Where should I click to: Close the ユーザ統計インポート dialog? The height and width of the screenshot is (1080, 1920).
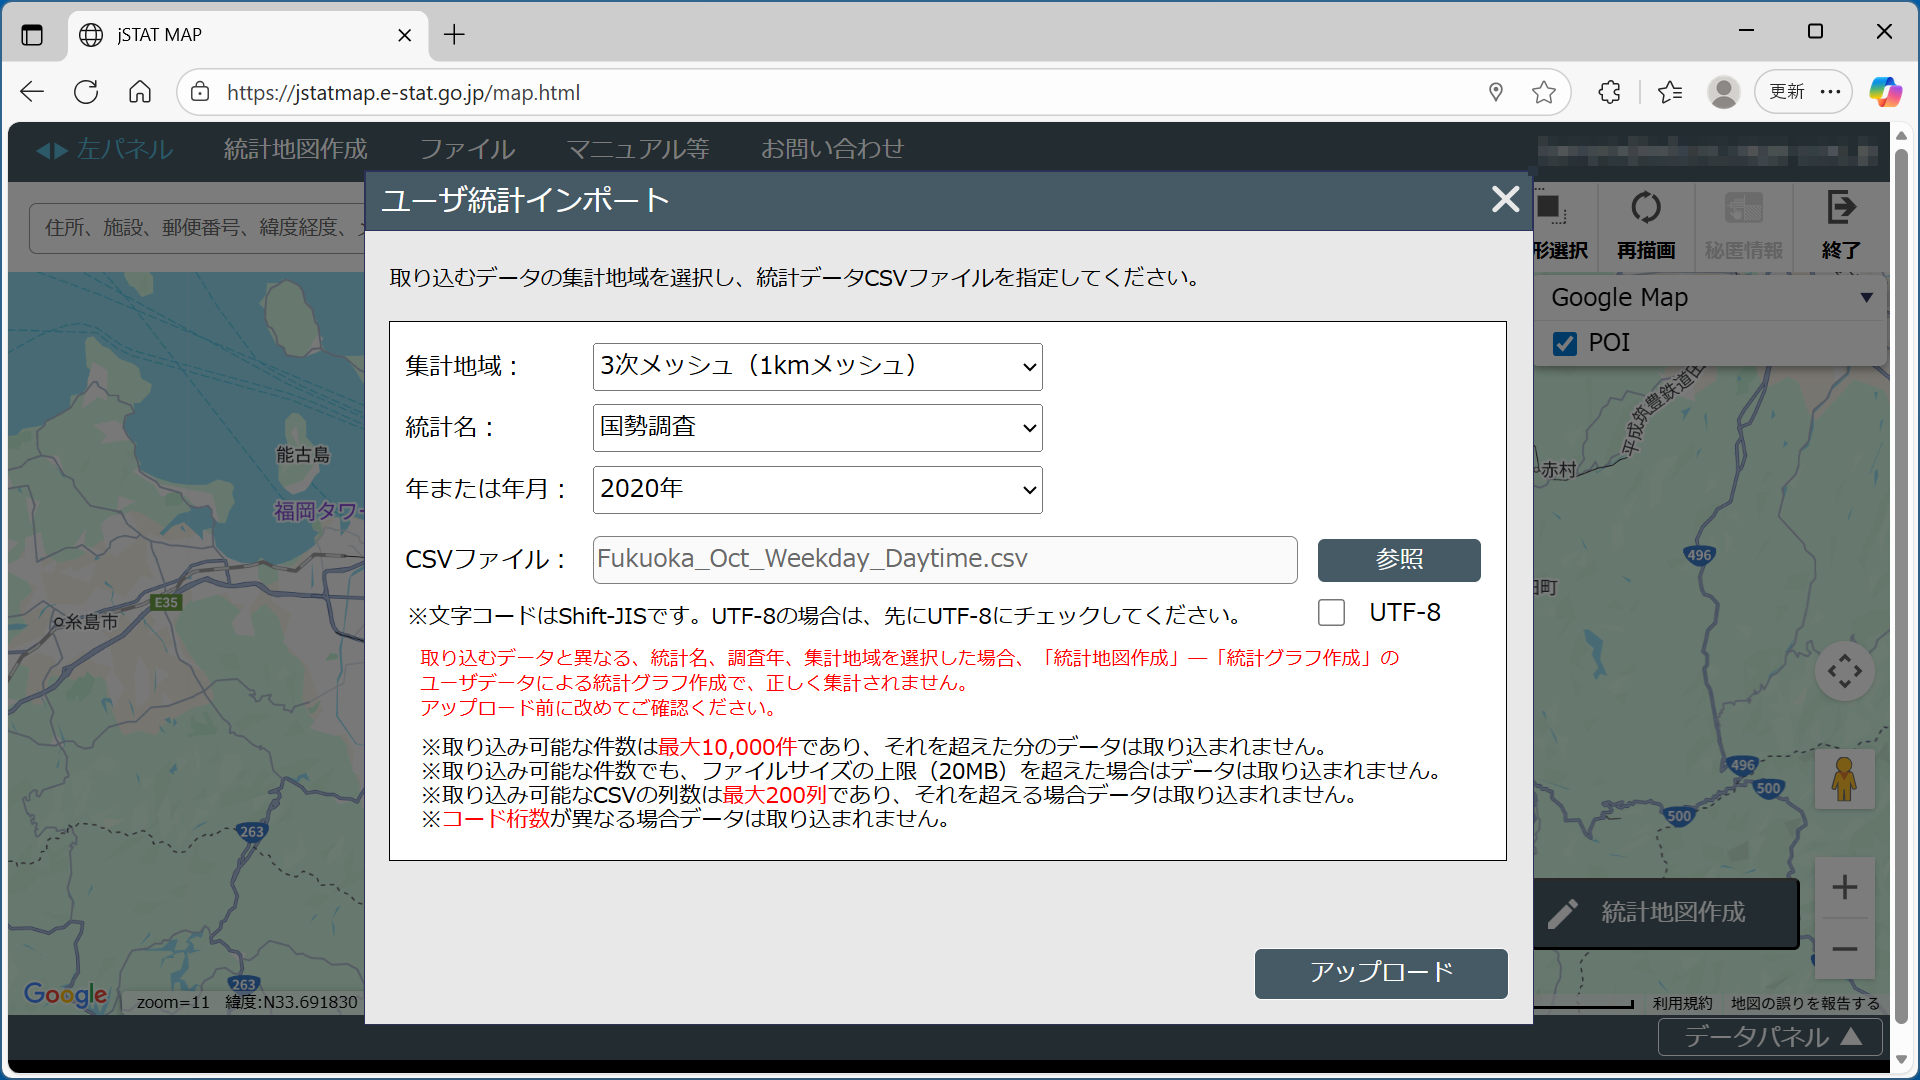click(x=1505, y=199)
